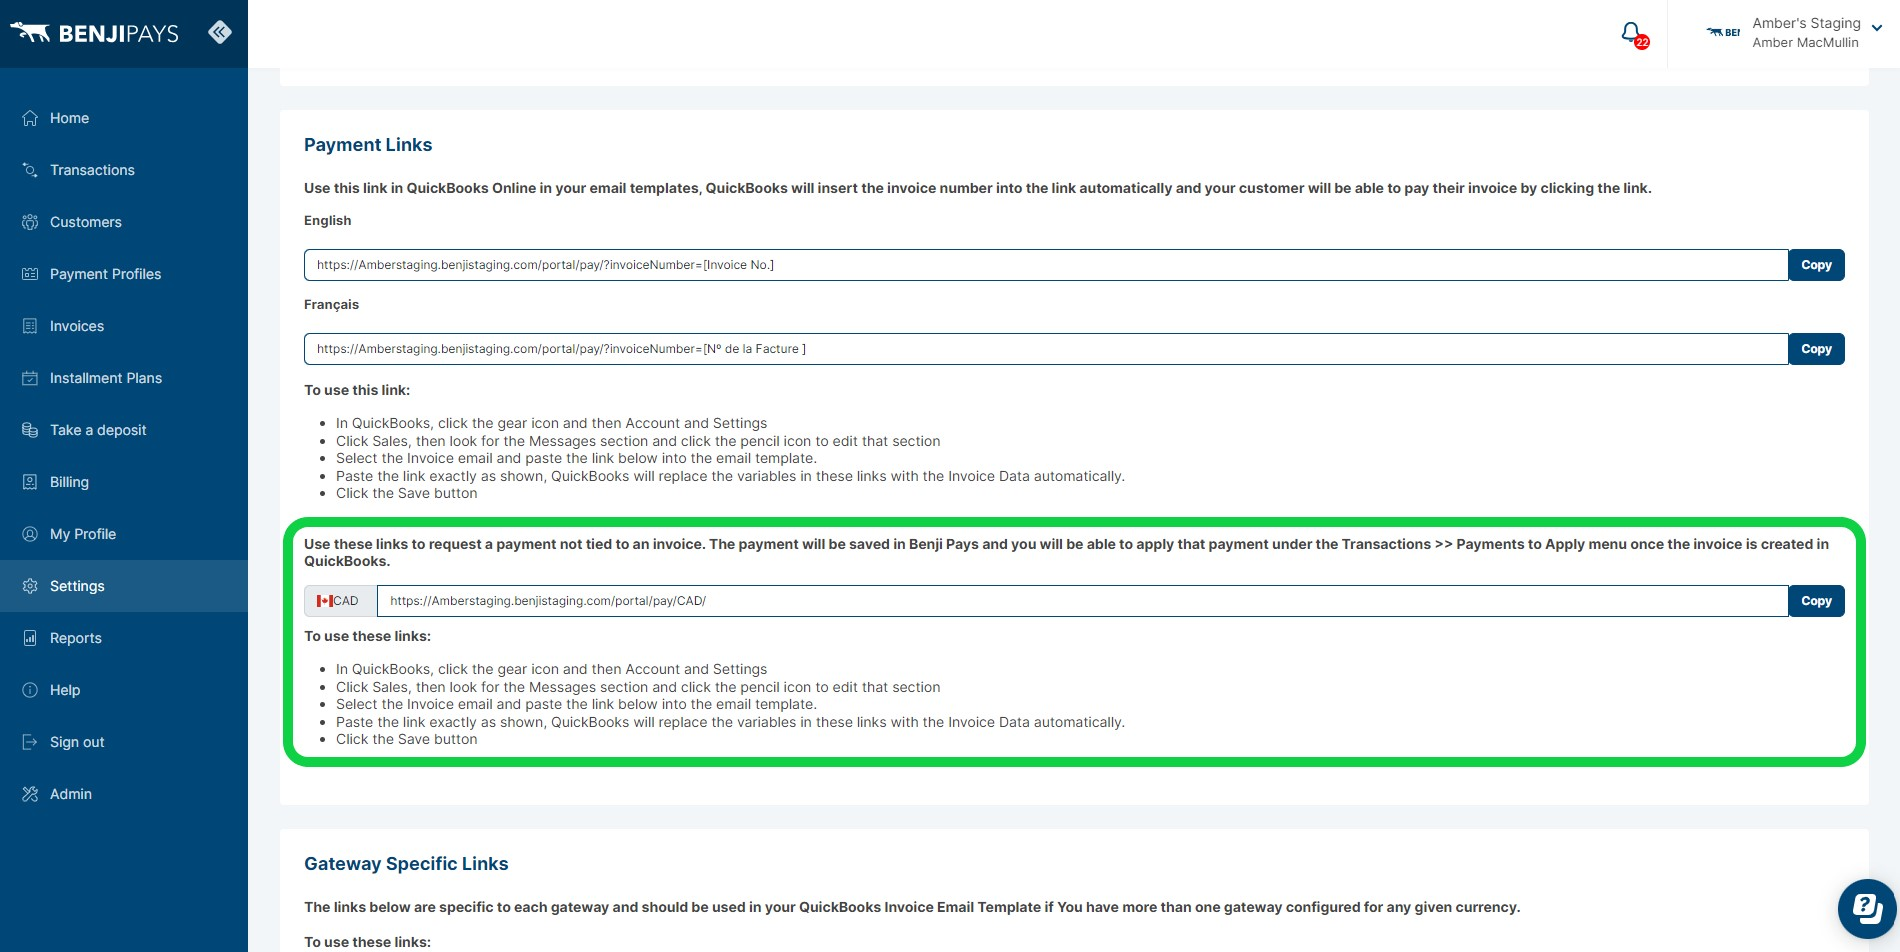
Task: Click the Français invoice link field
Action: (1046, 349)
